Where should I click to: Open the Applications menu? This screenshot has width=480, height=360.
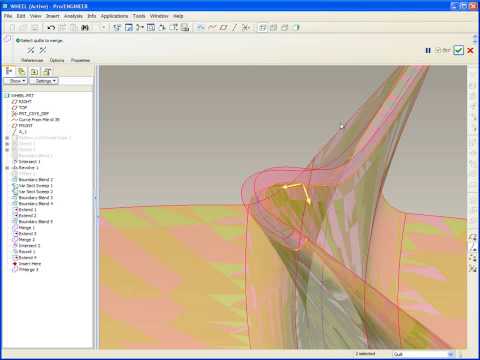114,16
